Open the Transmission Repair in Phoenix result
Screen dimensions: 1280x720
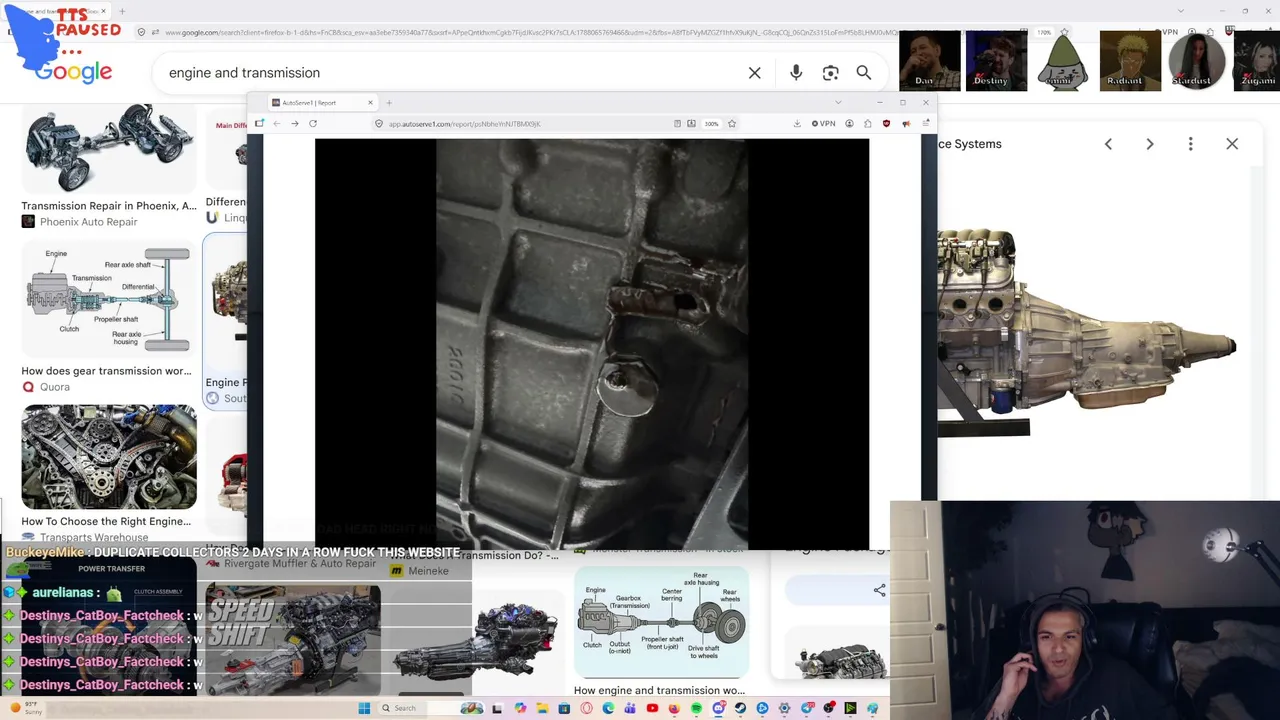(x=109, y=206)
